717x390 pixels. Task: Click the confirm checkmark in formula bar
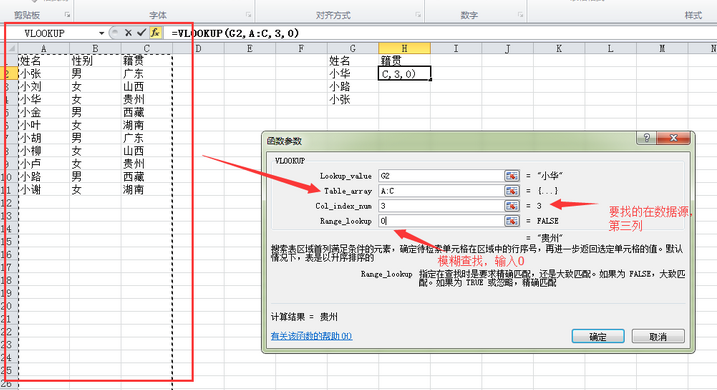pyautogui.click(x=141, y=32)
